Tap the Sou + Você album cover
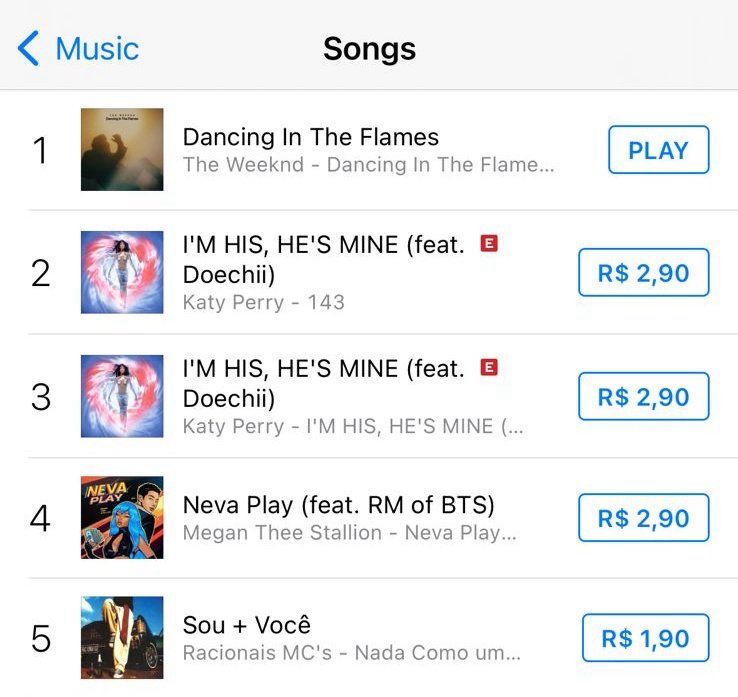Screen dimensions: 738x697 tap(122, 638)
